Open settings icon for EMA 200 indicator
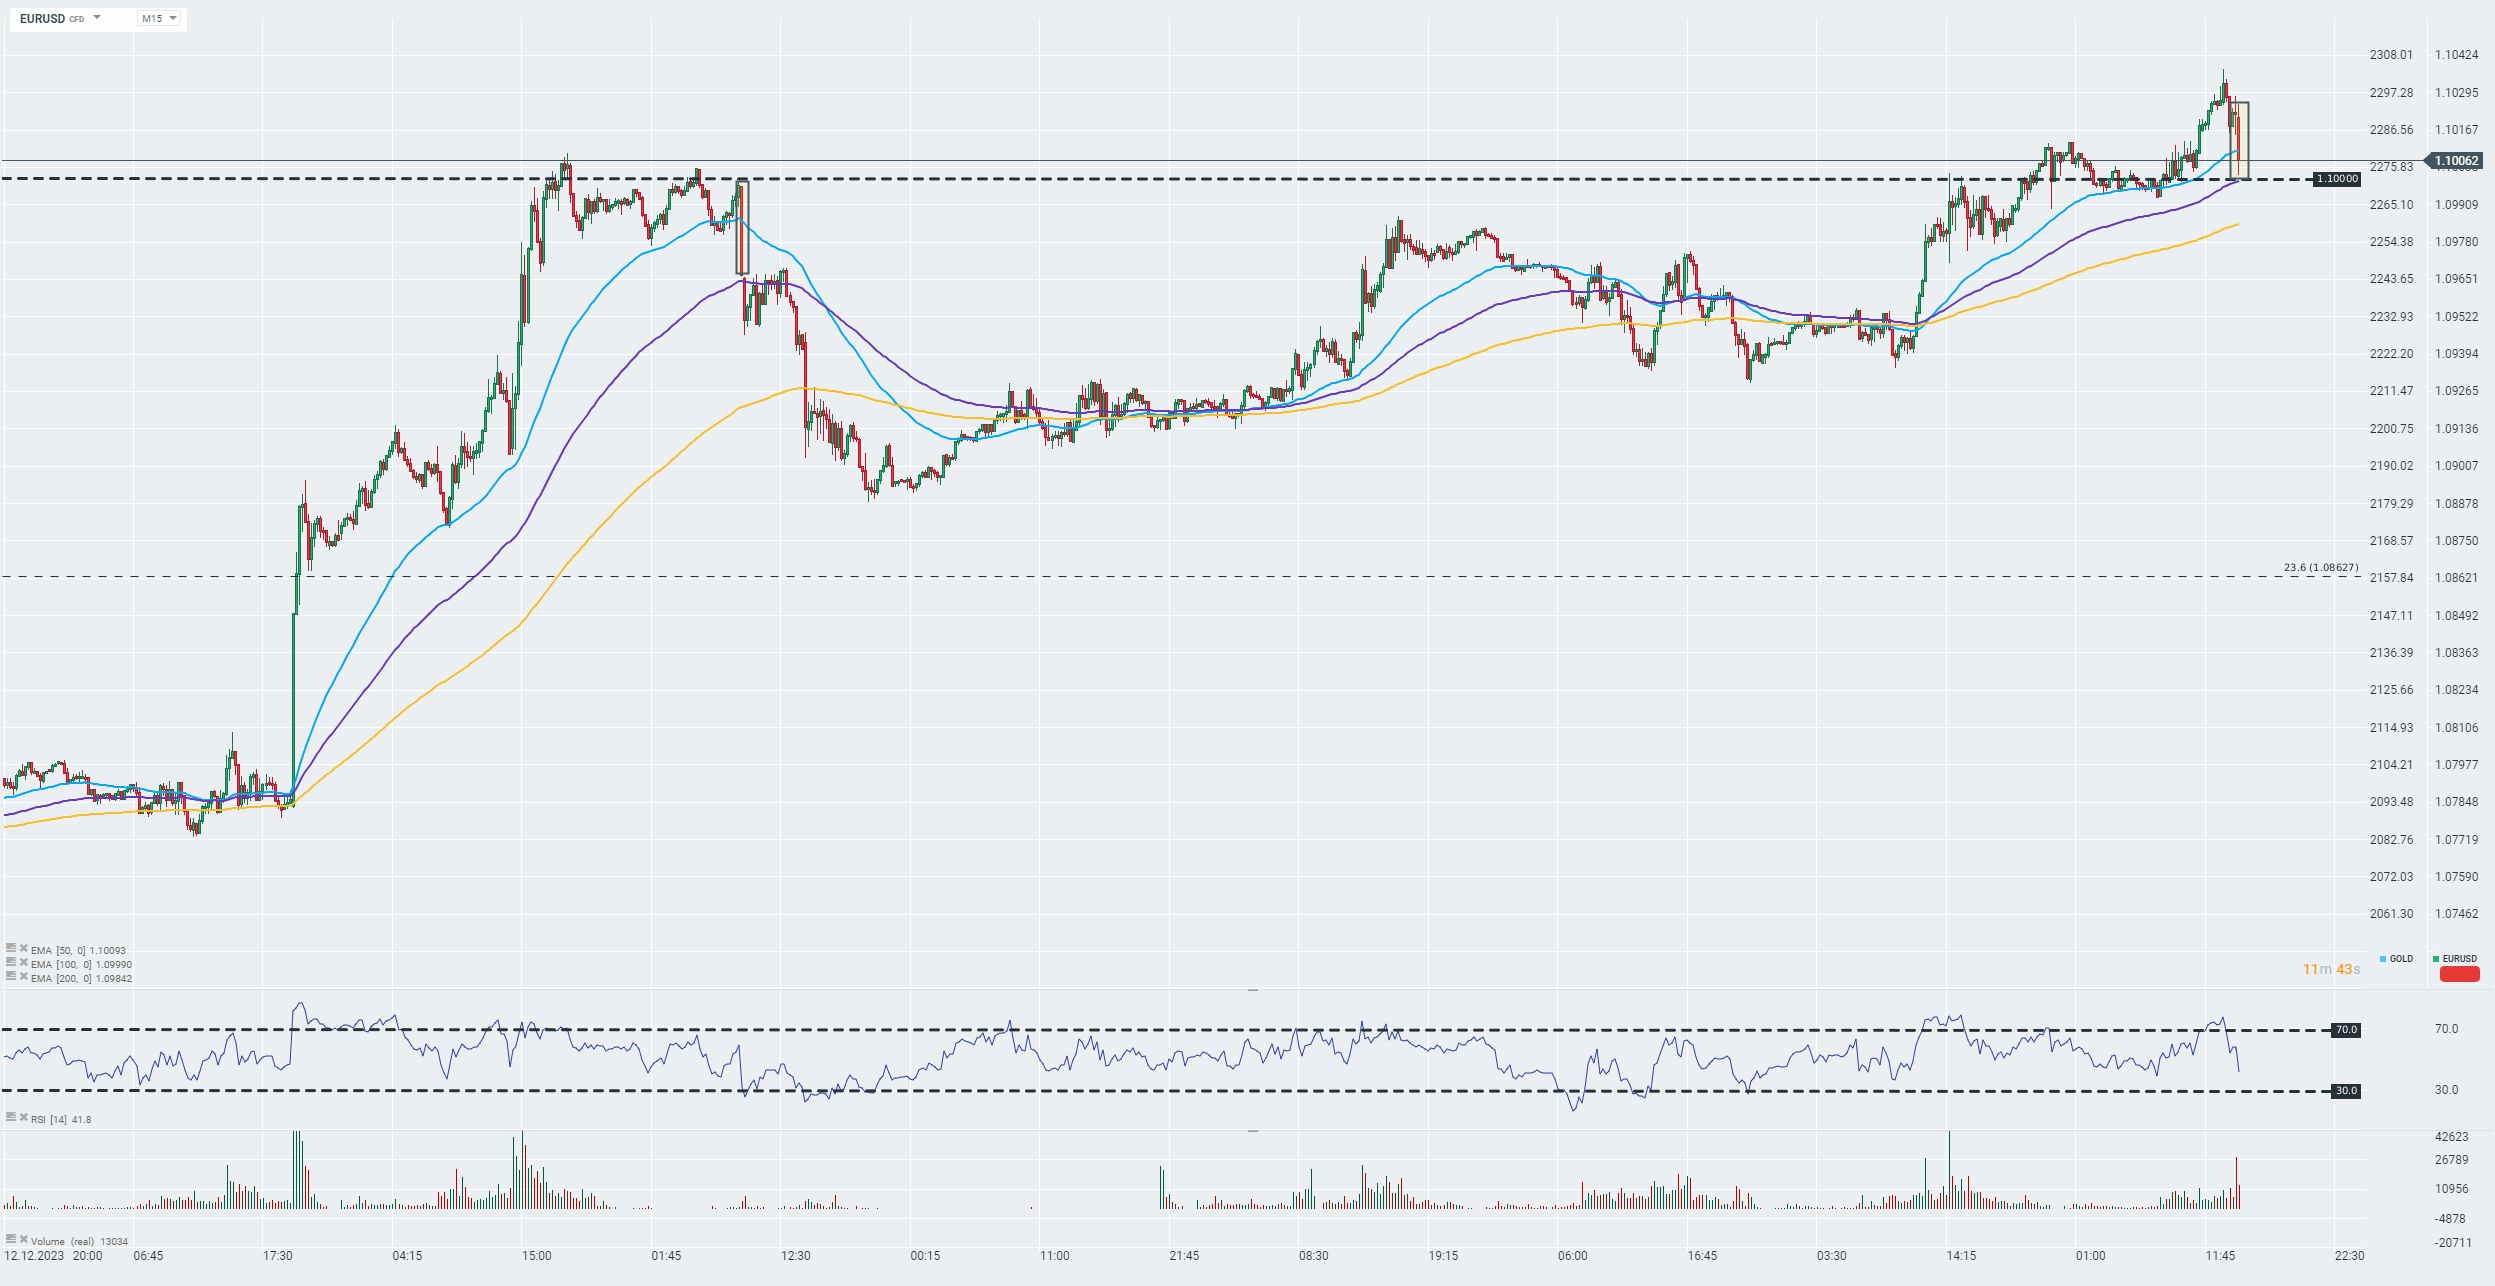This screenshot has width=2495, height=1286. pos(11,975)
